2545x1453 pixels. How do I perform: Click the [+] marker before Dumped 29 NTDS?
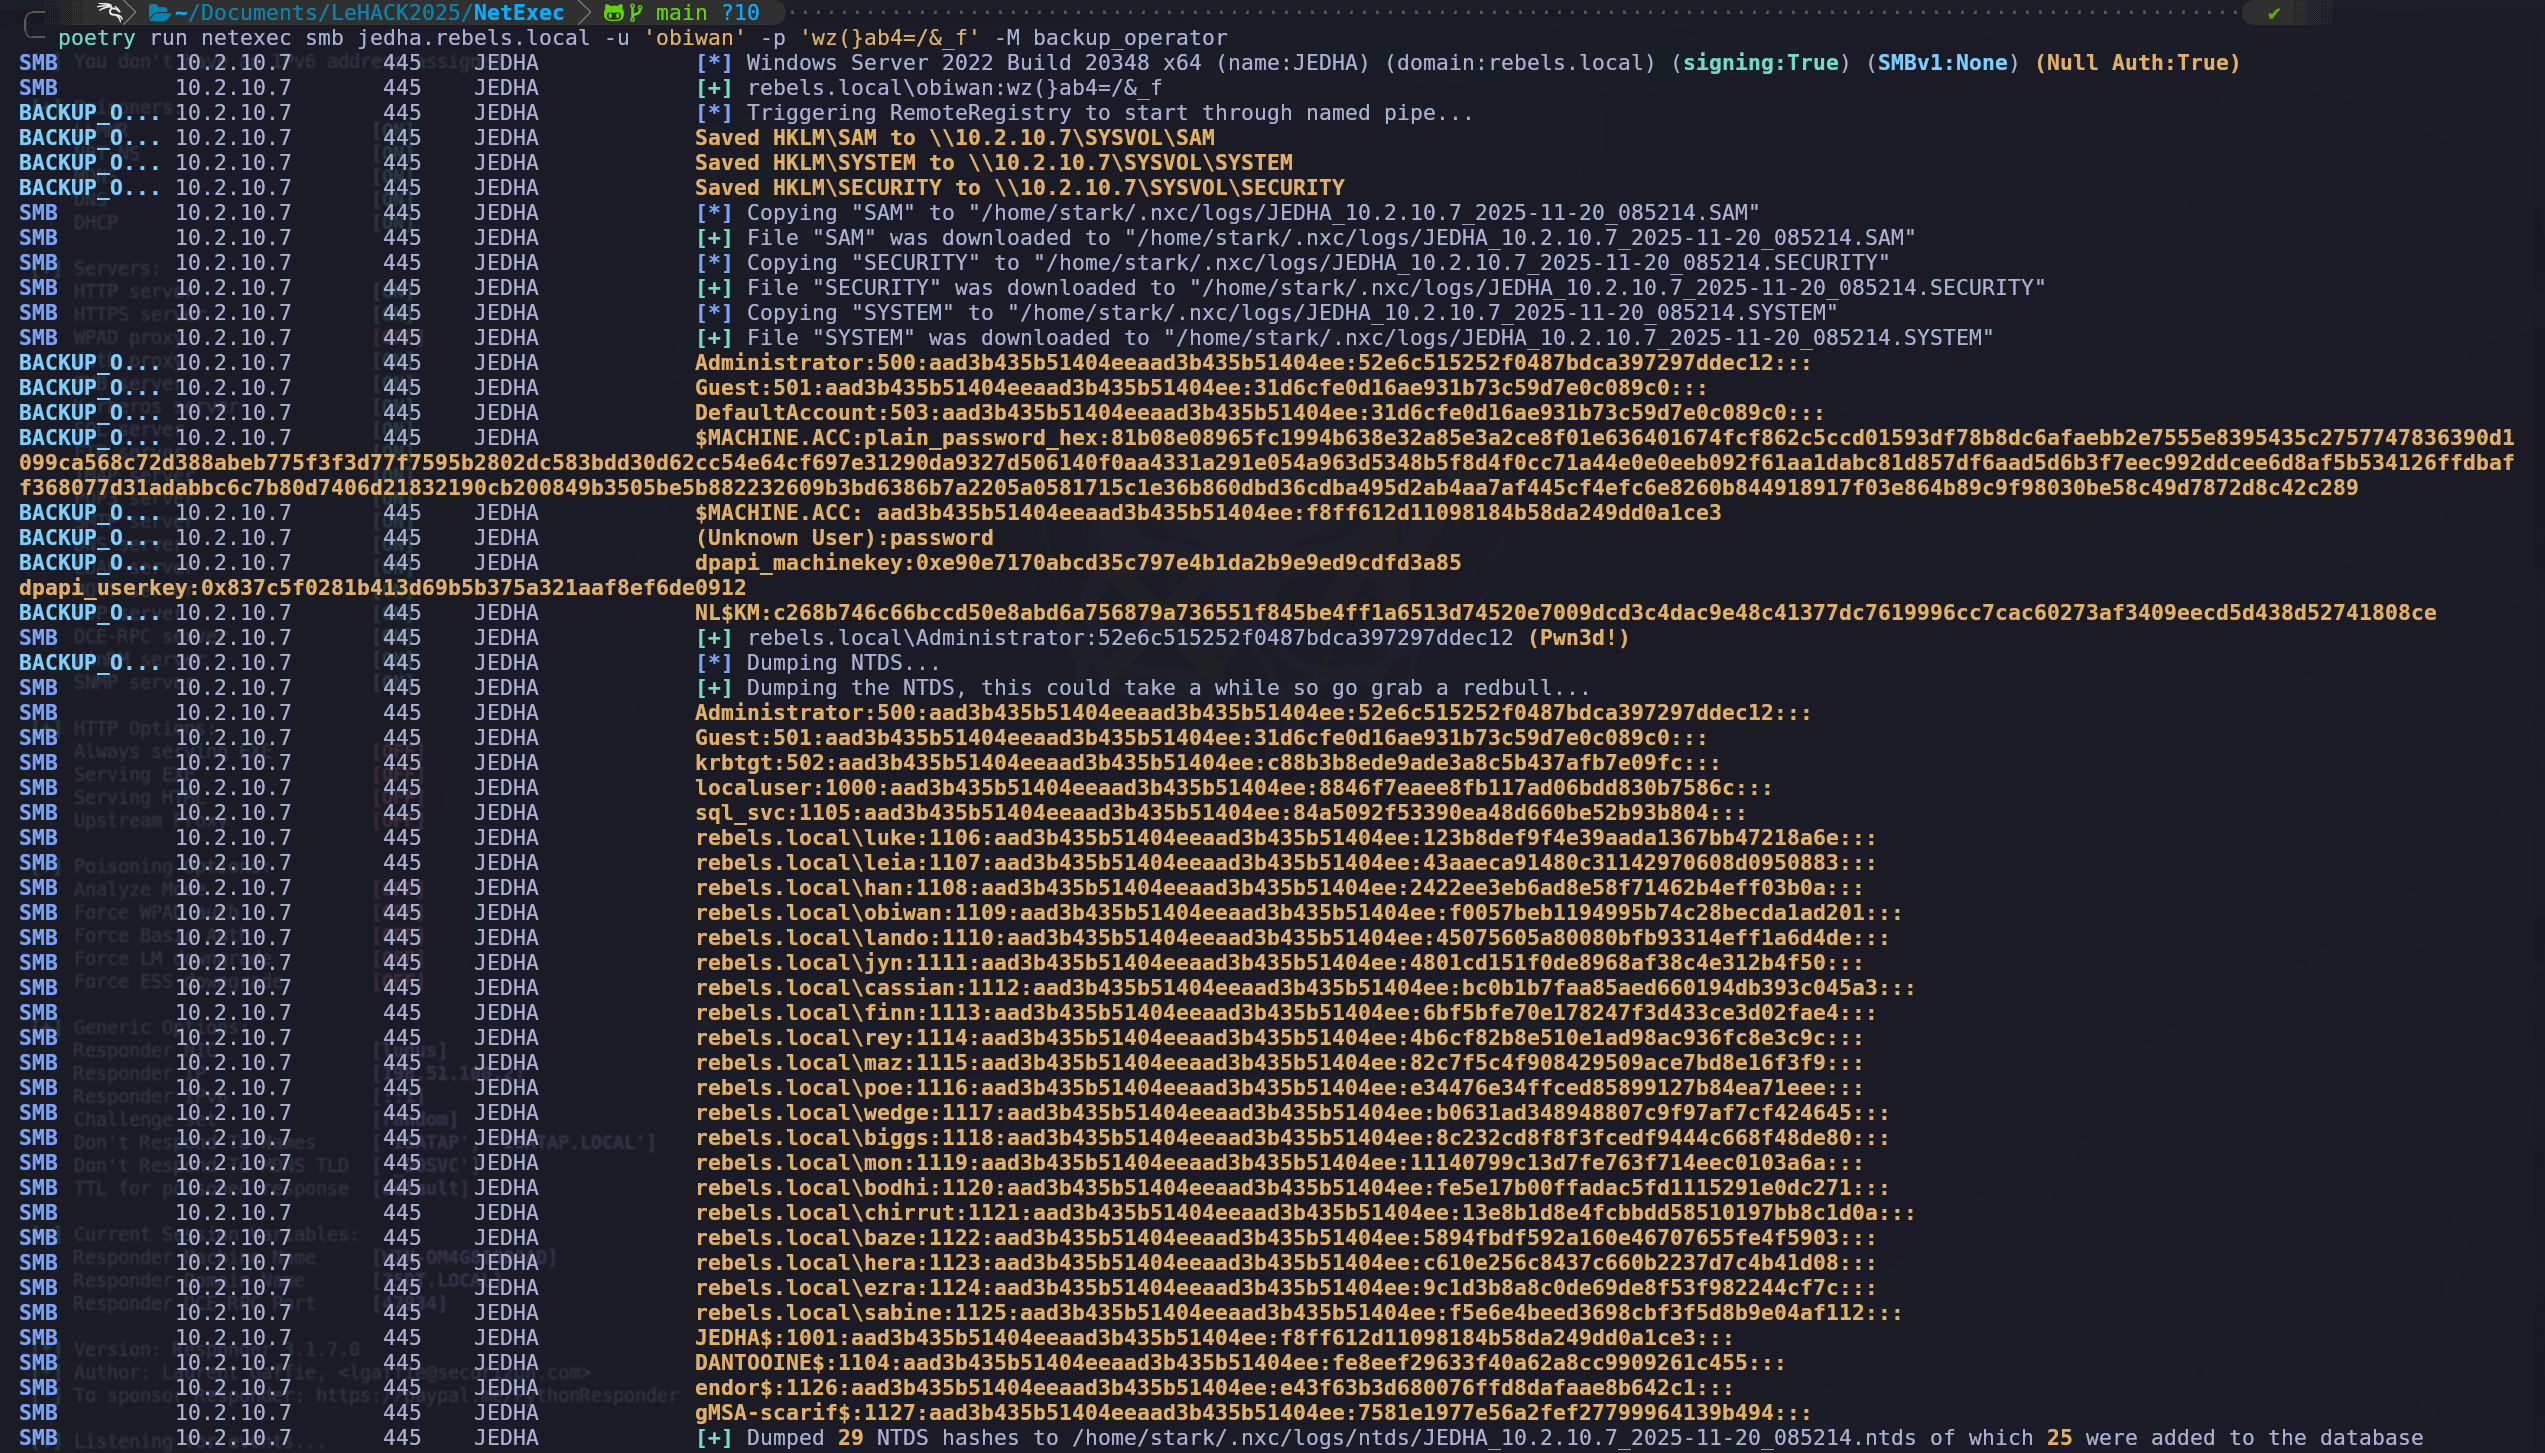coord(714,1438)
